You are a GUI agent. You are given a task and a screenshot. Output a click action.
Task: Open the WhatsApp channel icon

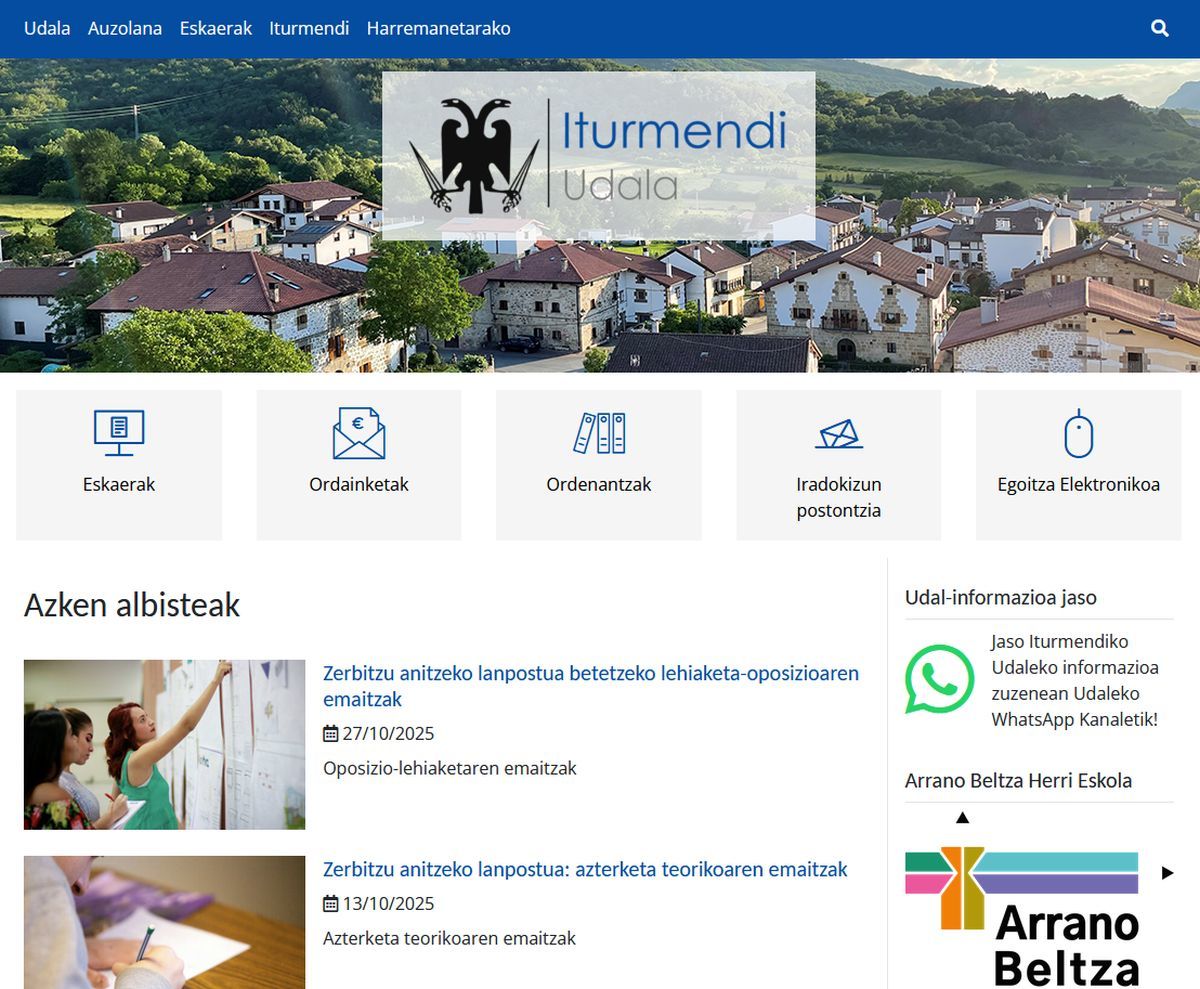coord(939,680)
